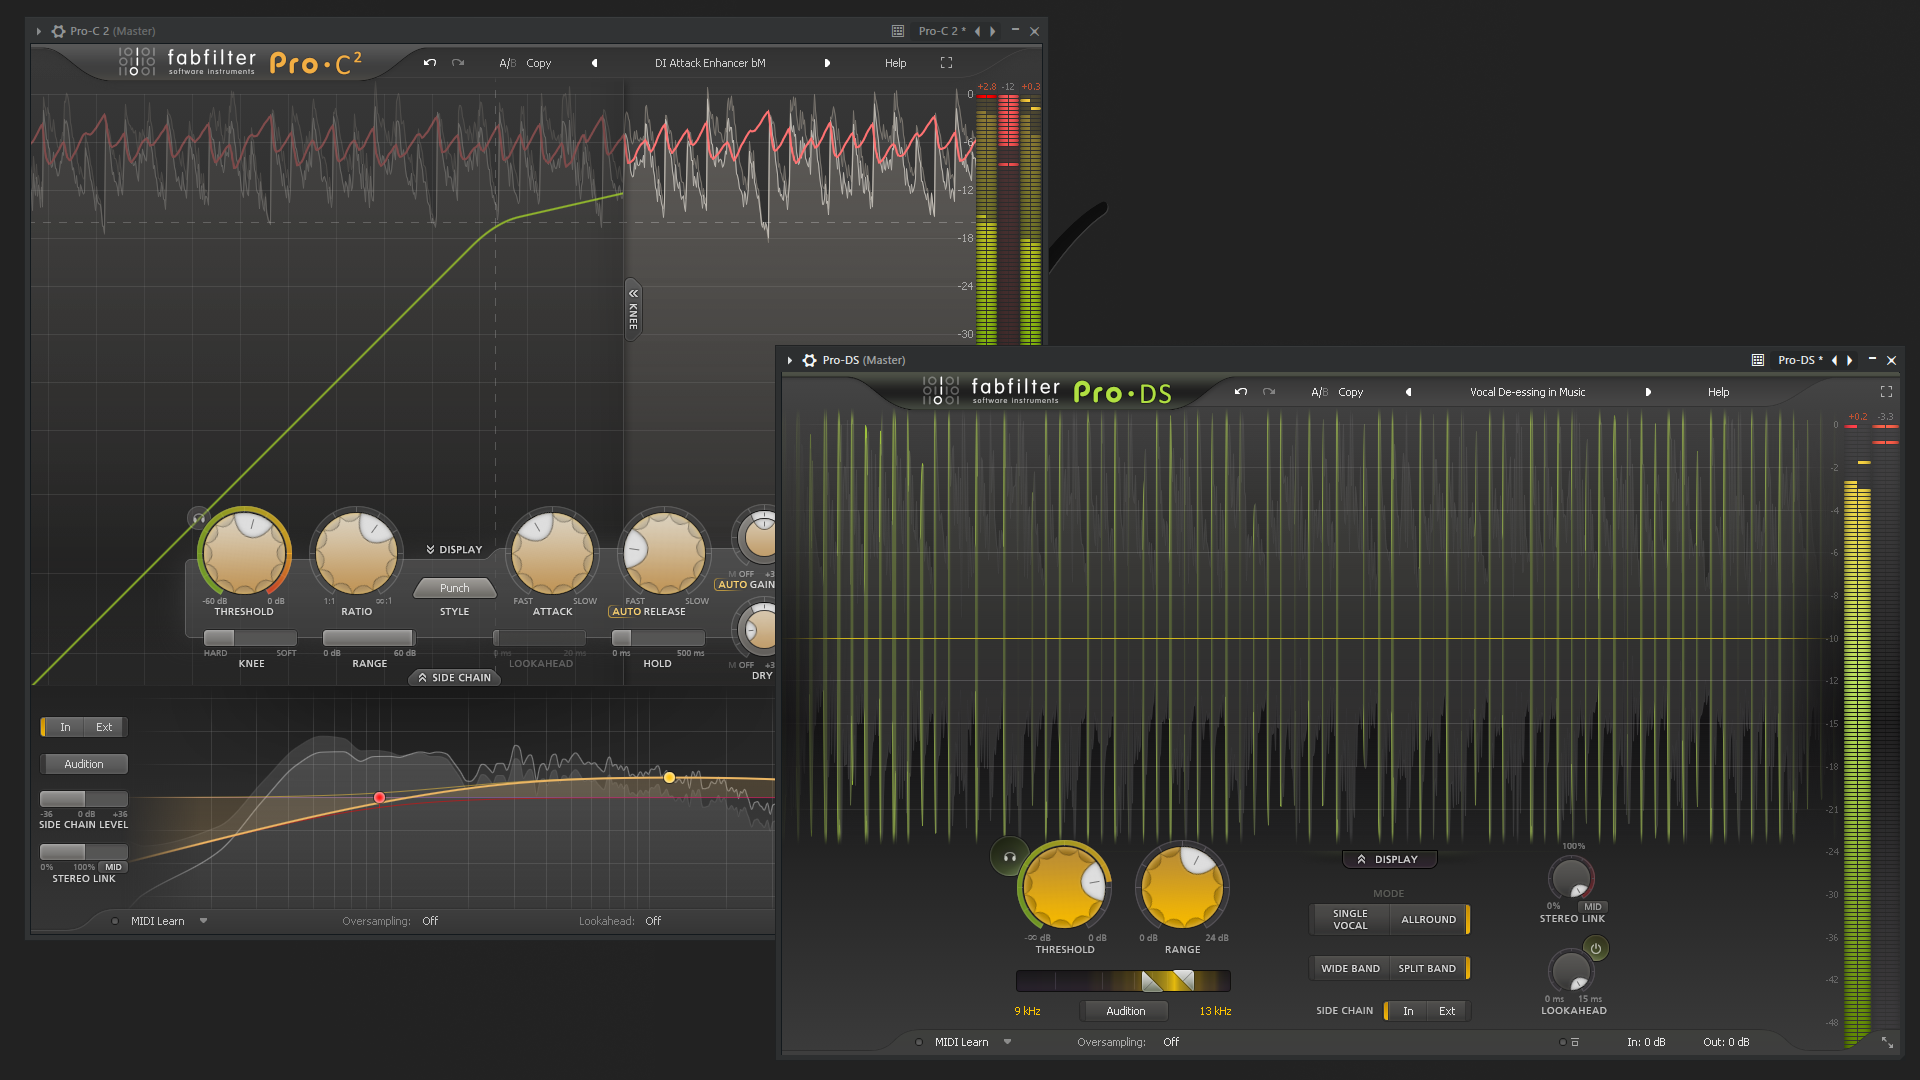1920x1080 pixels.
Task: Open Help menu in Pro-DS
Action: 1718,392
